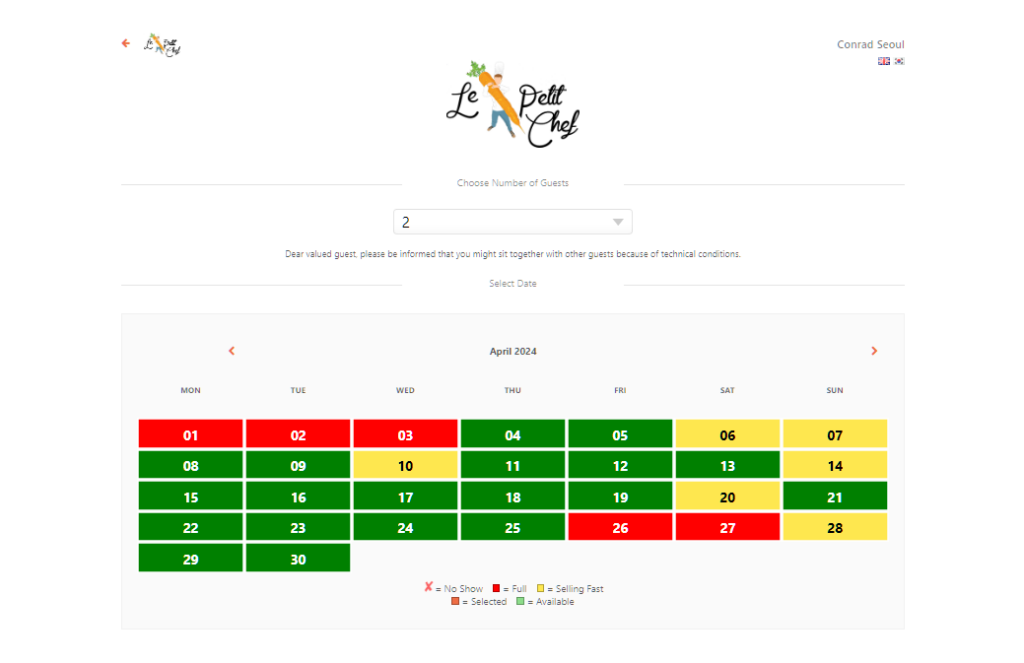
Task: Click the green Available legend swatch
Action: [520, 601]
